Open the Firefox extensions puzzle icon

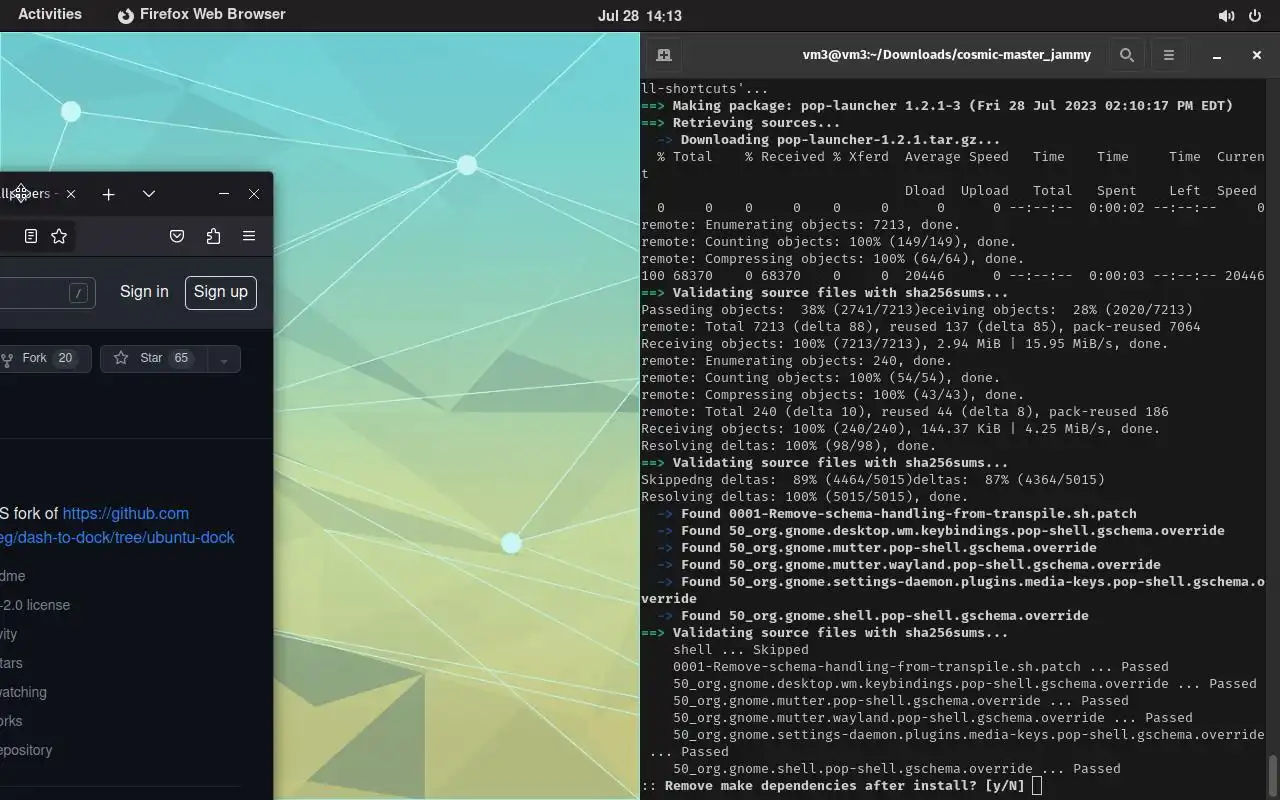pos(213,236)
